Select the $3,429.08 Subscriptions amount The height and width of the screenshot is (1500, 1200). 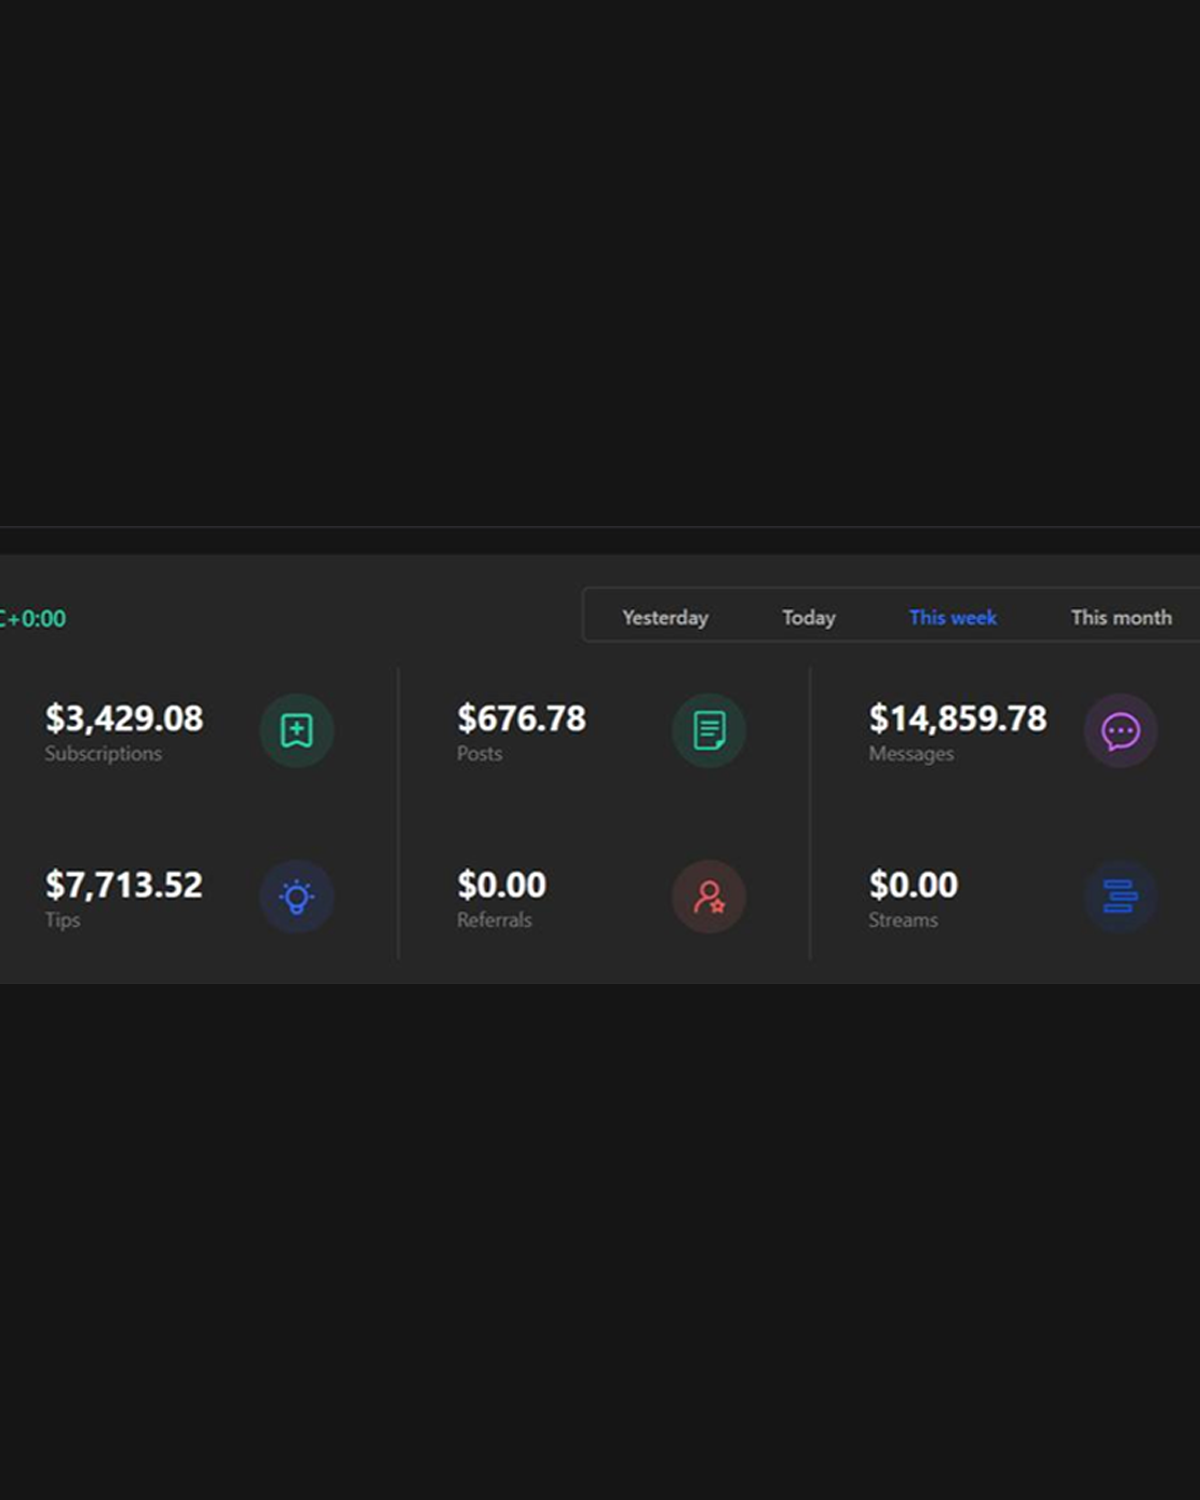[x=124, y=718]
